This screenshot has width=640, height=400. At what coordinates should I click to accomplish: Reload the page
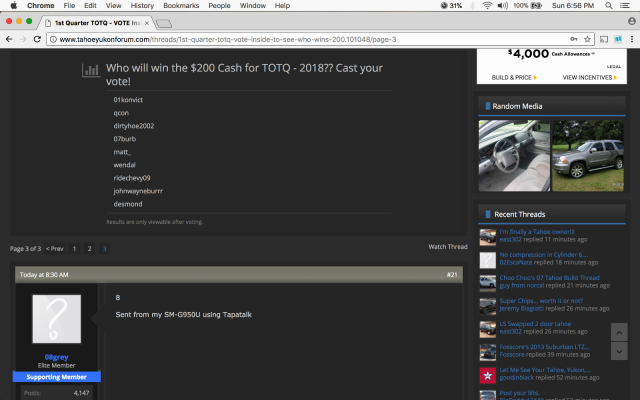click(37, 39)
